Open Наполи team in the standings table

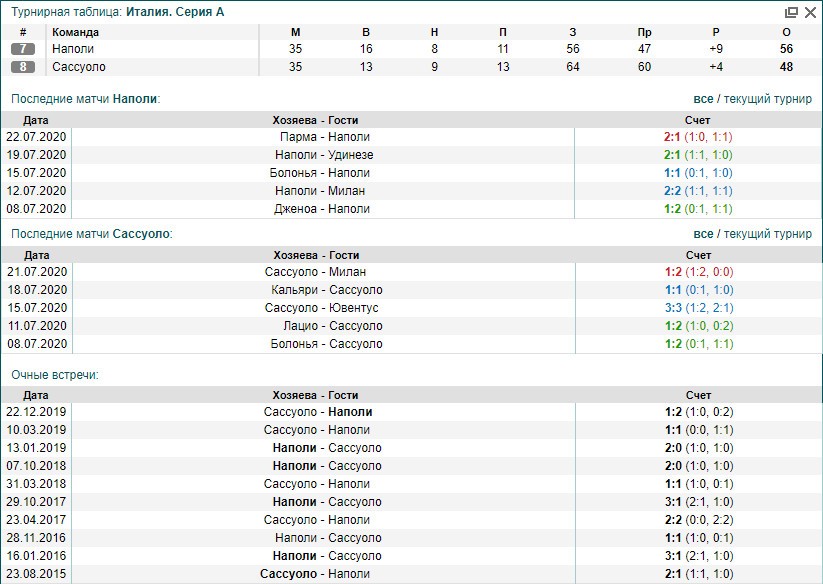[73, 49]
